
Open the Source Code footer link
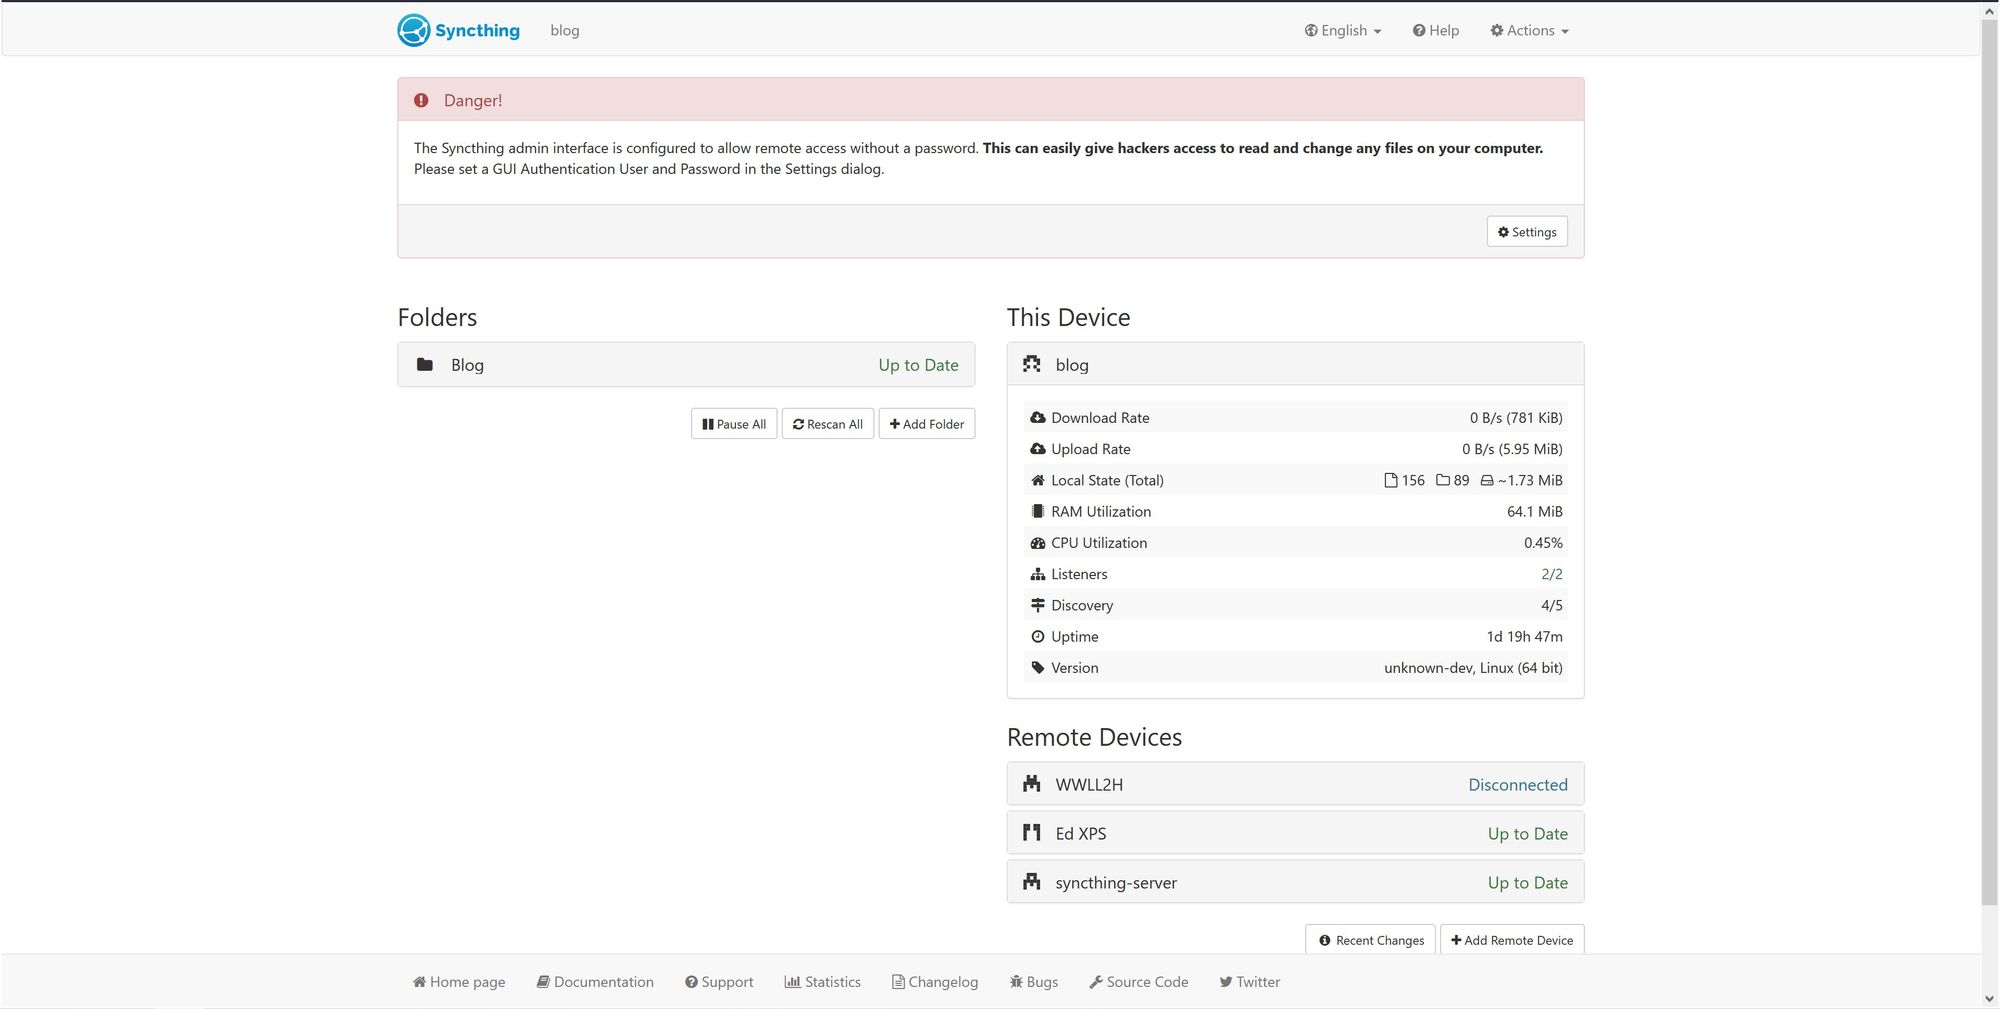[x=1139, y=982]
